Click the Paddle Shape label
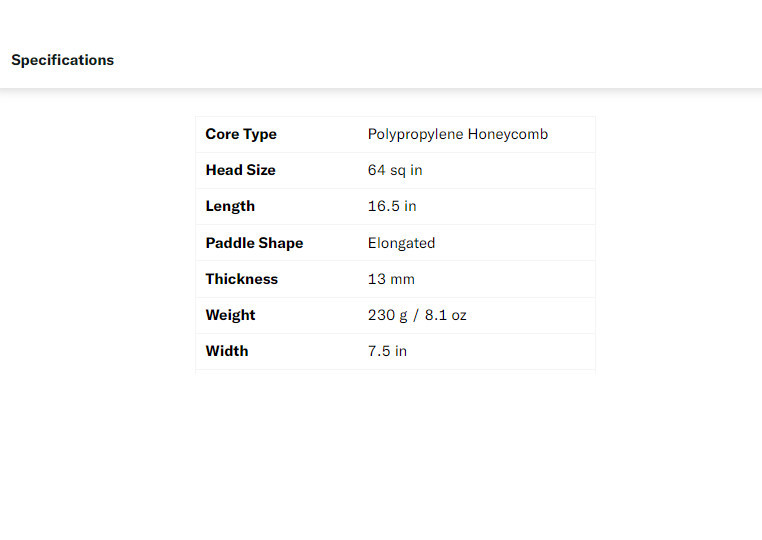 254,243
